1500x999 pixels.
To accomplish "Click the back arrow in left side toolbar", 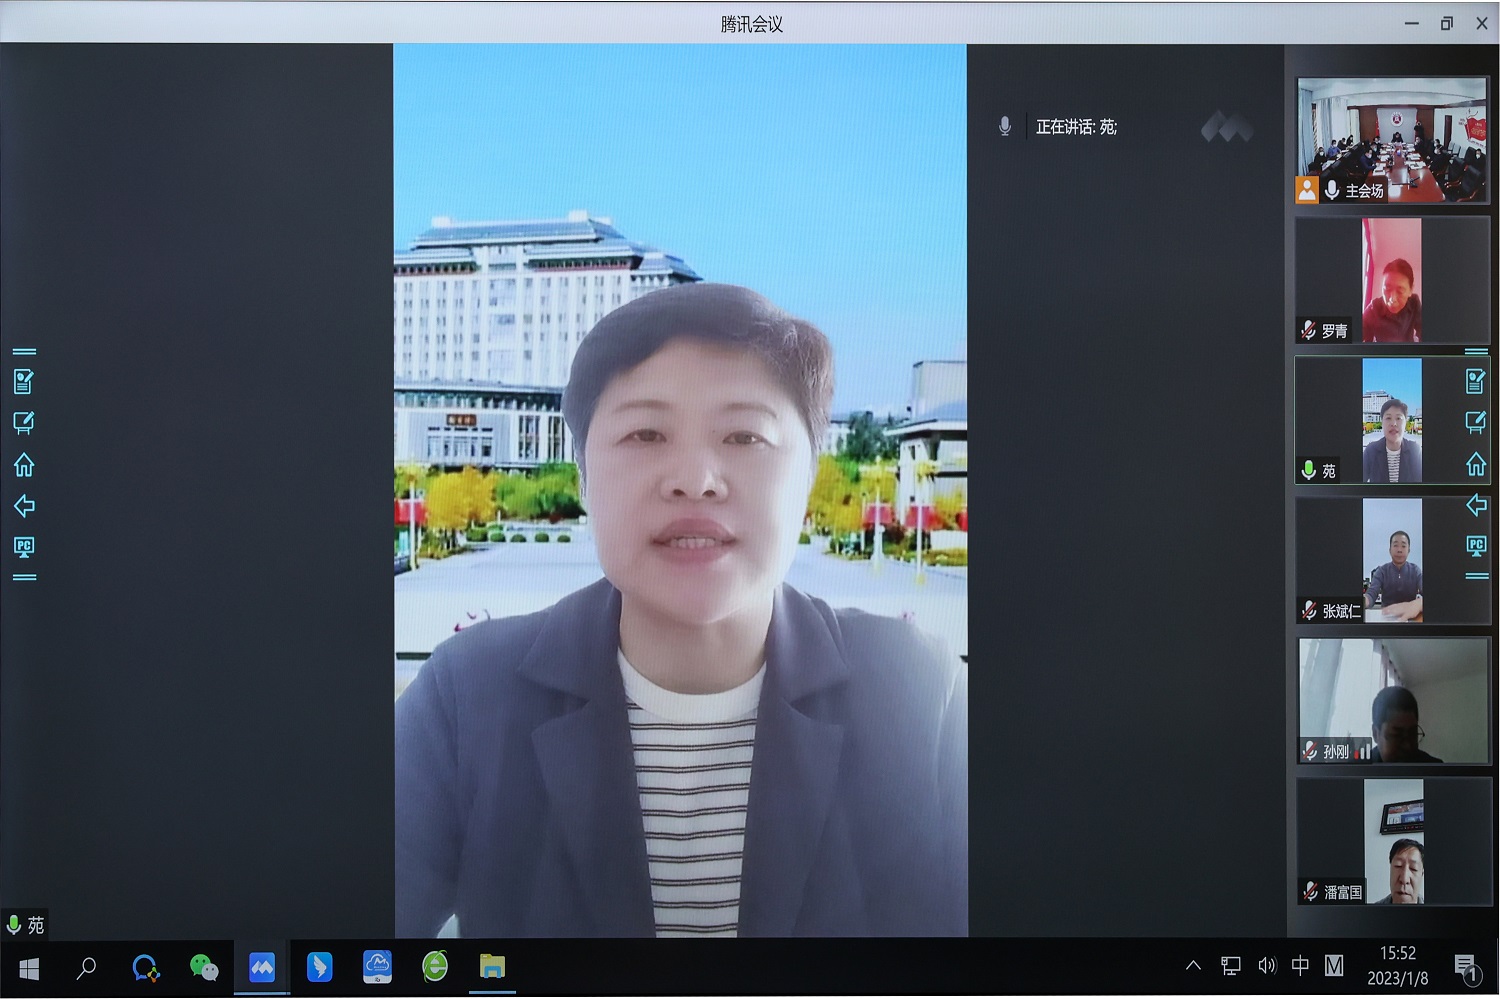I will tap(24, 506).
